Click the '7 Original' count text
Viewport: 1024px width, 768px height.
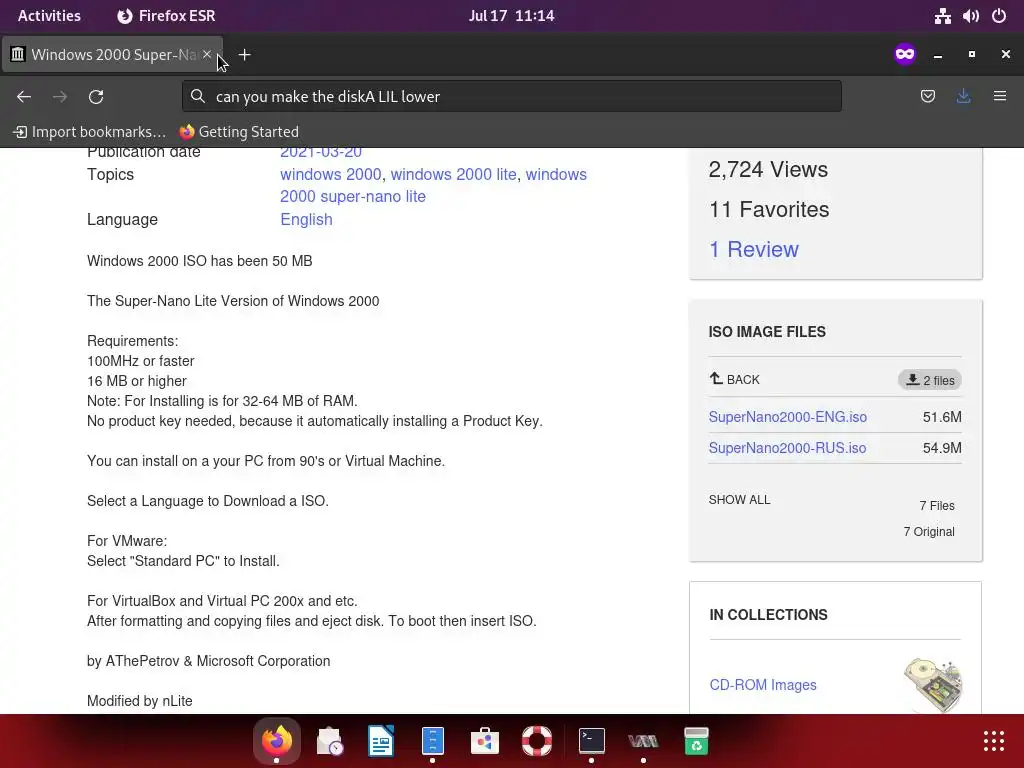(929, 532)
